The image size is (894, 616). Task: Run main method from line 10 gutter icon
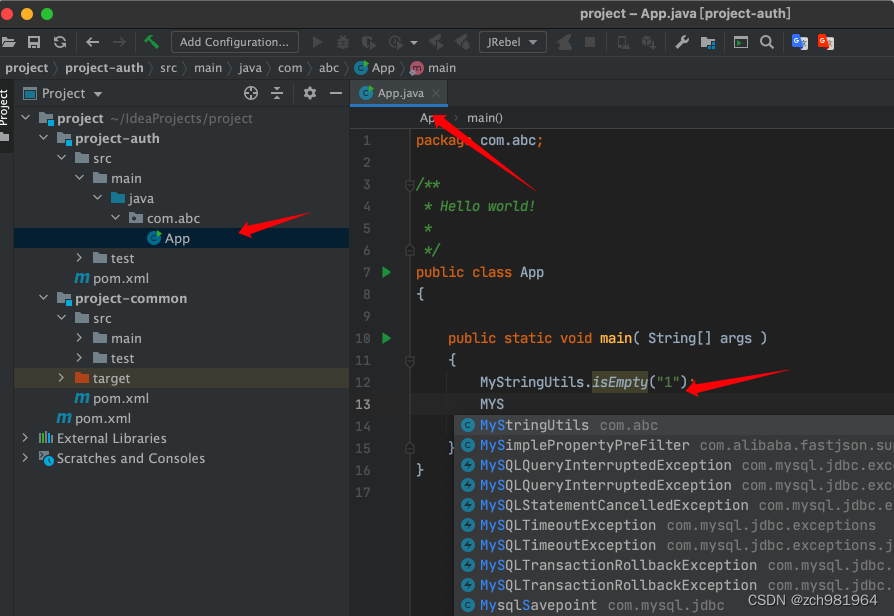387,338
